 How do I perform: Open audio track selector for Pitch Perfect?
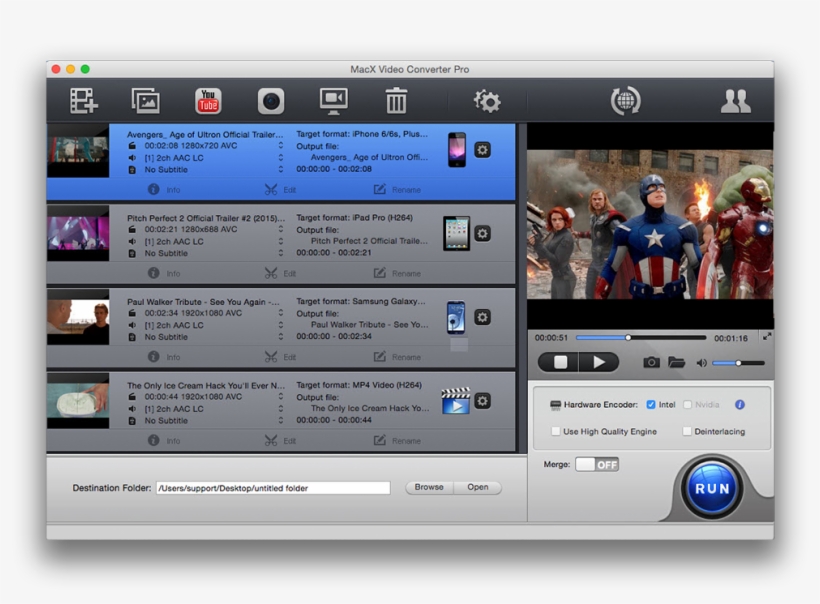tap(281, 241)
